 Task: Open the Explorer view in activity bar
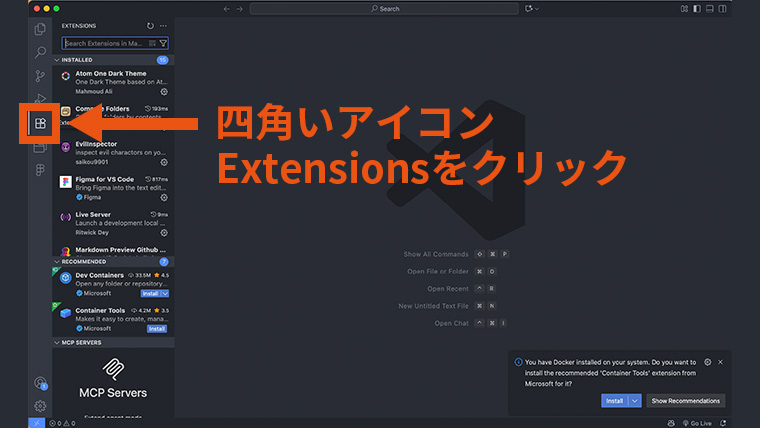click(40, 30)
